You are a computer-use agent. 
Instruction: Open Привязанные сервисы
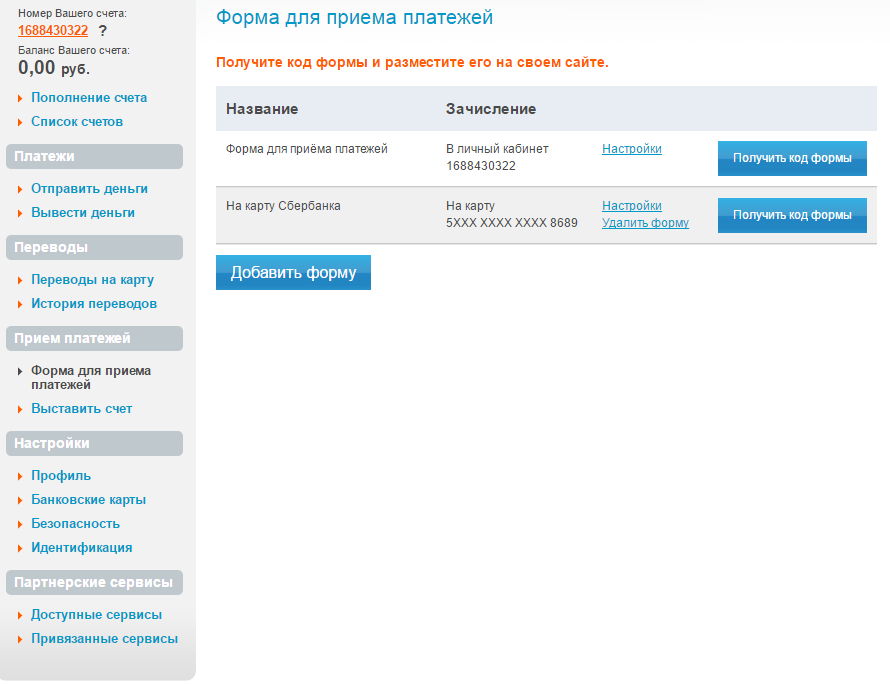click(104, 639)
